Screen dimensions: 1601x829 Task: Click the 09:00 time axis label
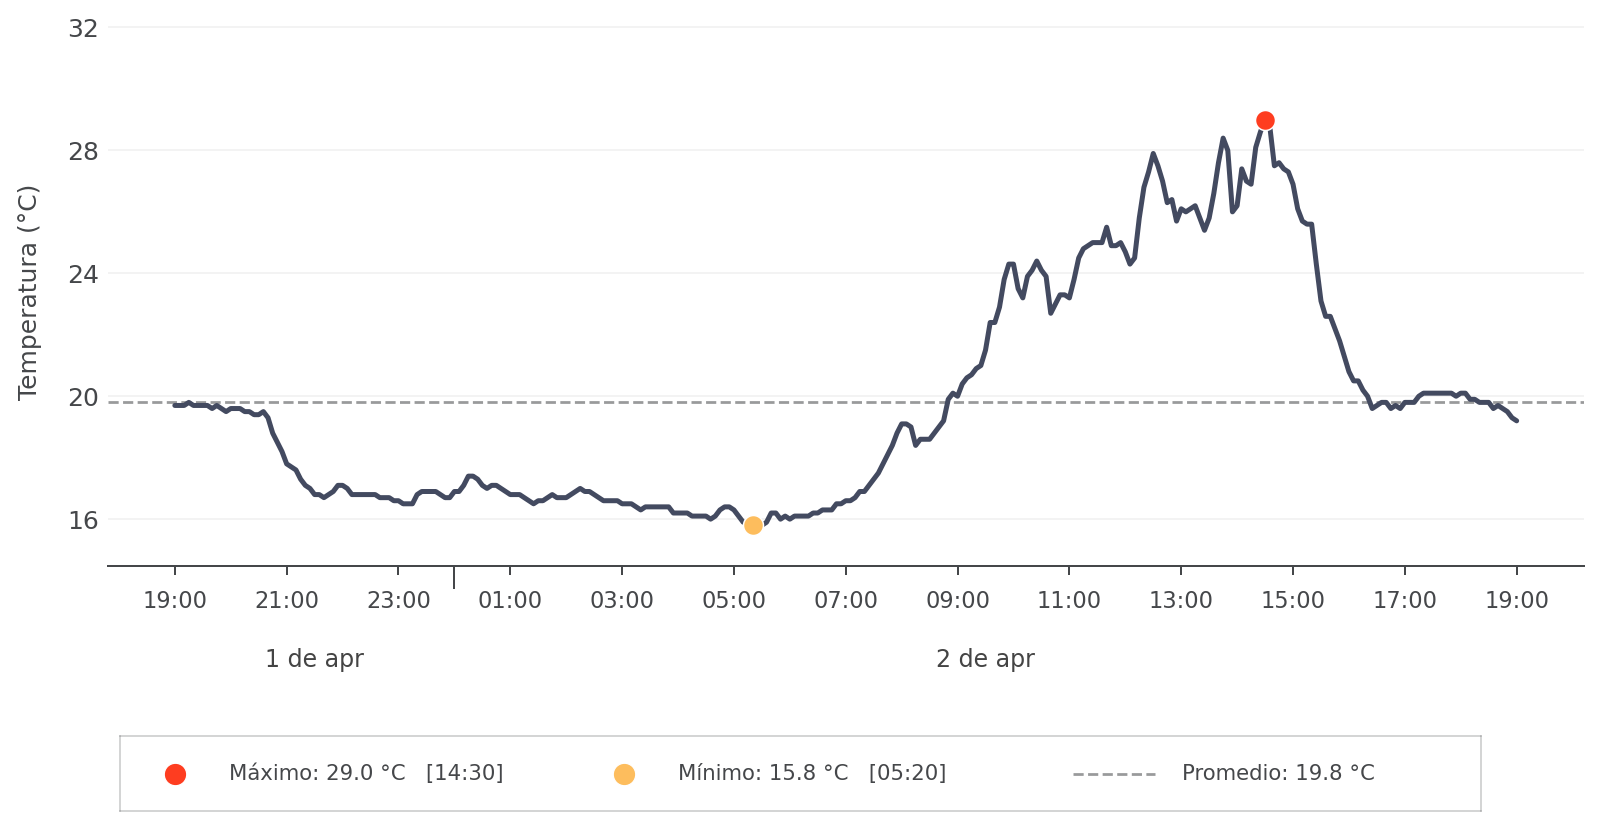pos(958,601)
